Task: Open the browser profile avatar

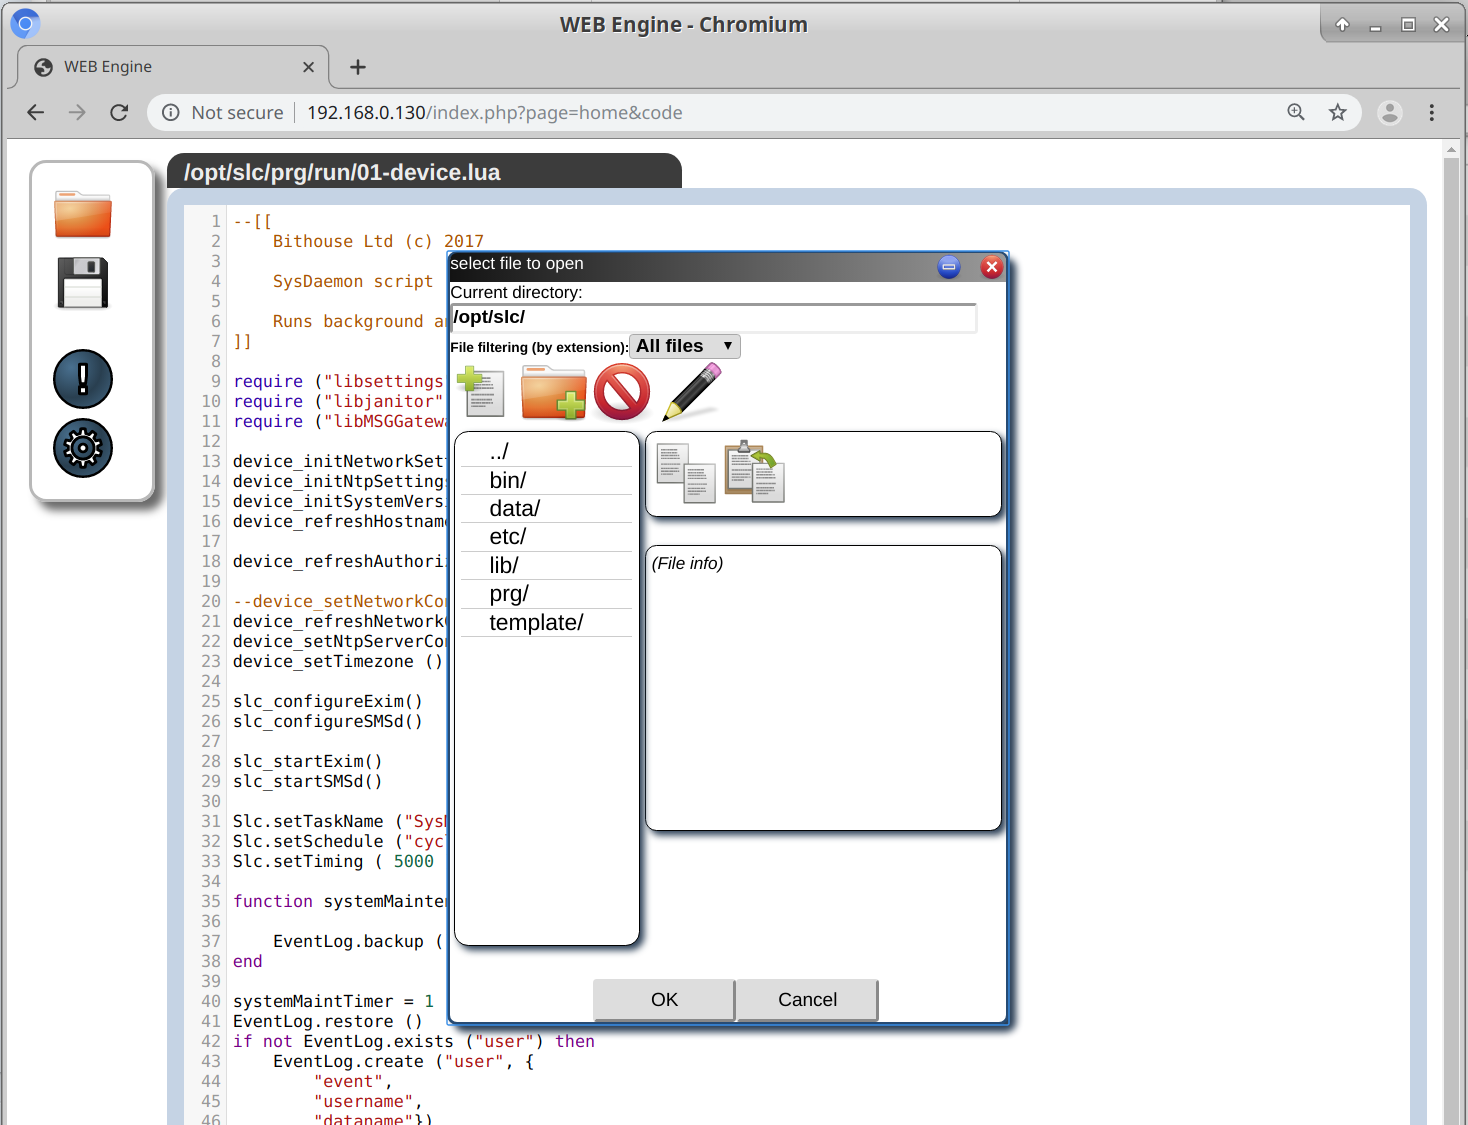Action: [1390, 113]
